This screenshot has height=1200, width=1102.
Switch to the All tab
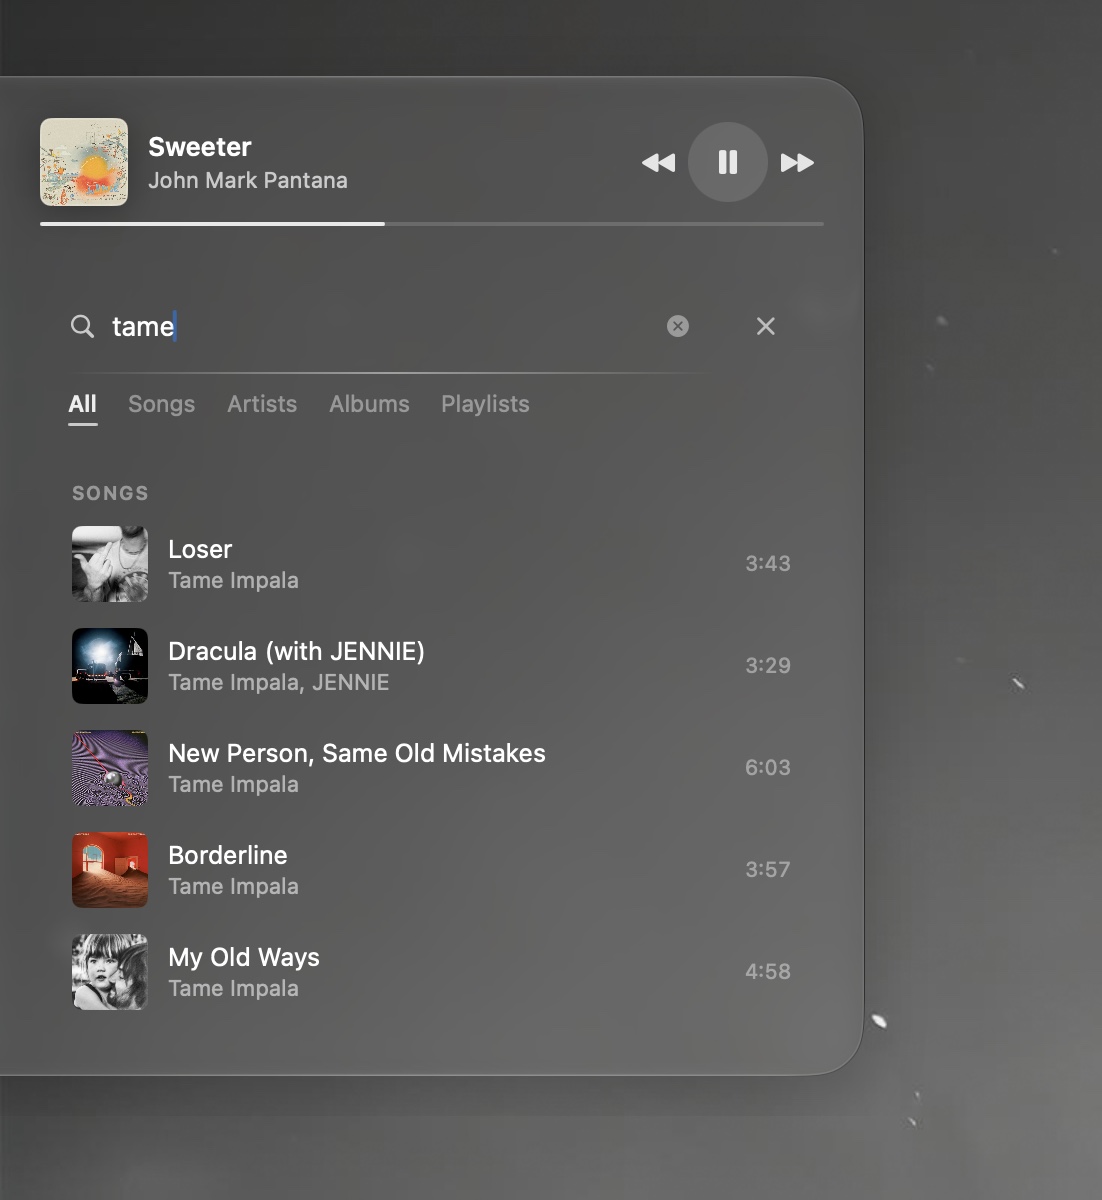point(82,404)
